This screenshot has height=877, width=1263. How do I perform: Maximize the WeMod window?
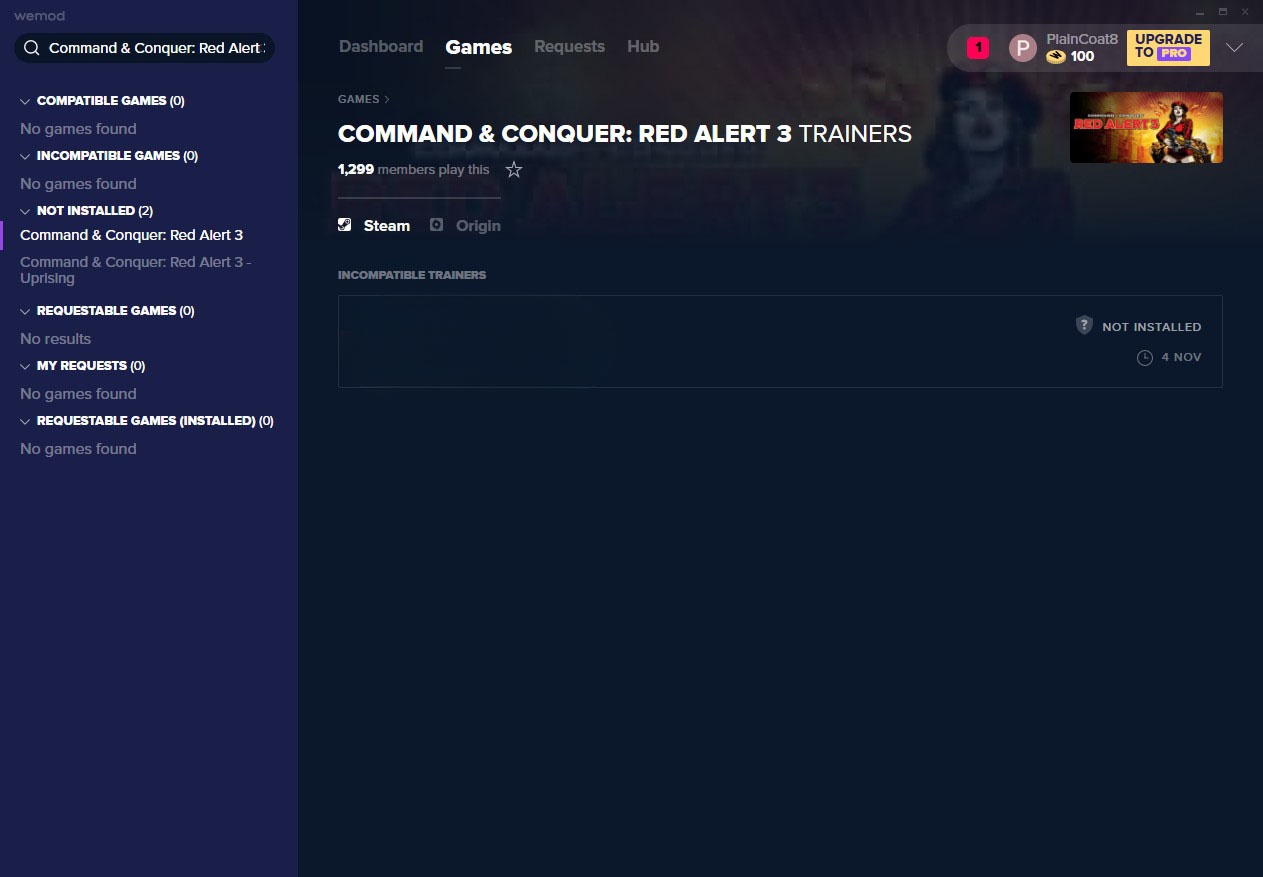pyautogui.click(x=1222, y=11)
